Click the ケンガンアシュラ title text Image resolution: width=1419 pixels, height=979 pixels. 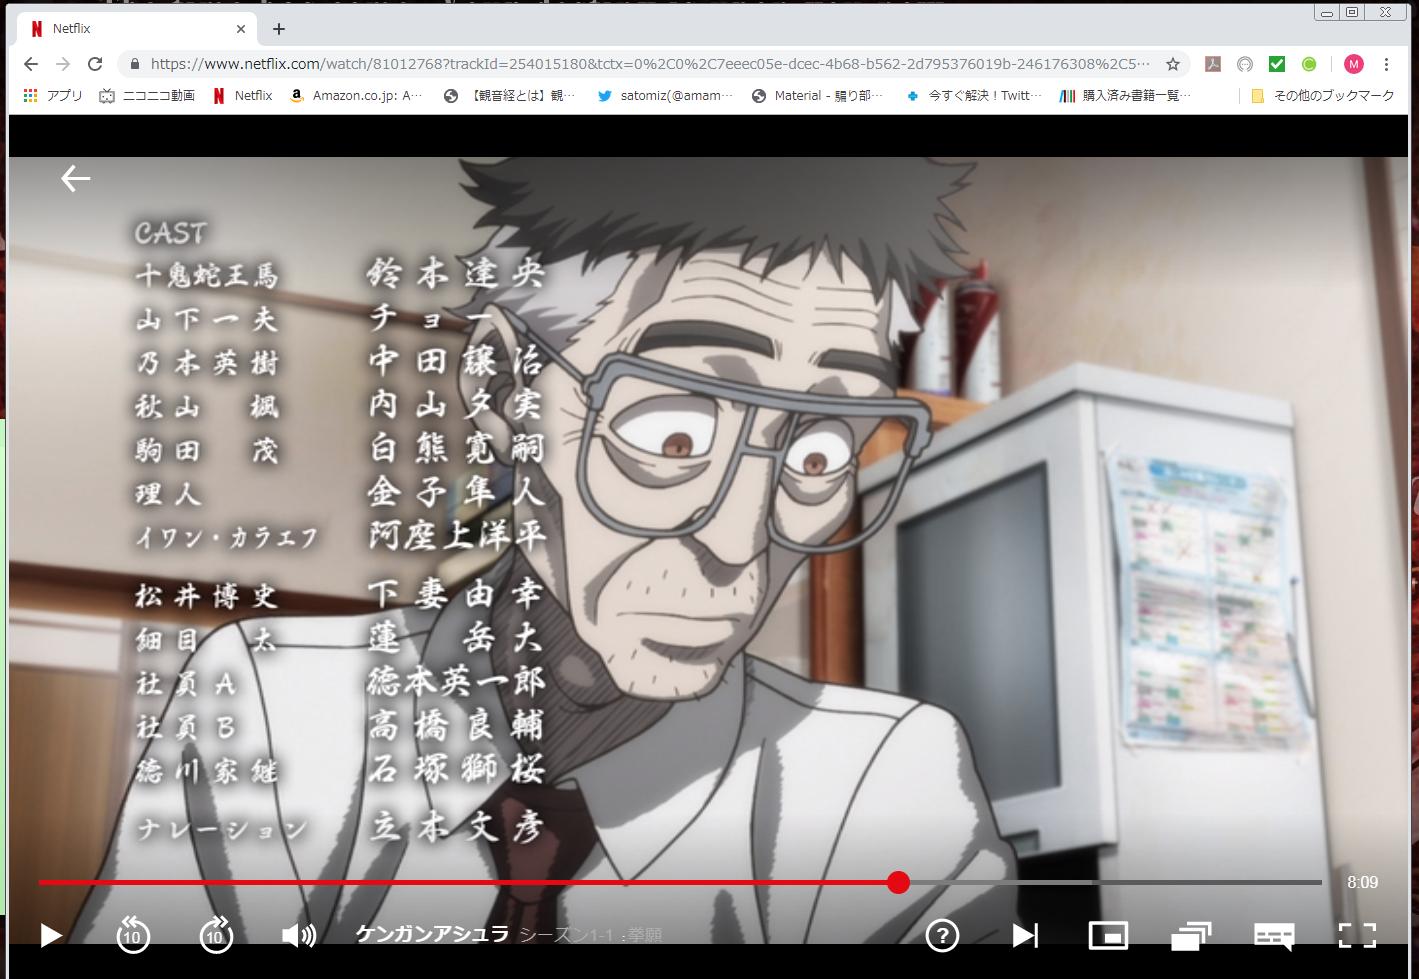(x=432, y=935)
